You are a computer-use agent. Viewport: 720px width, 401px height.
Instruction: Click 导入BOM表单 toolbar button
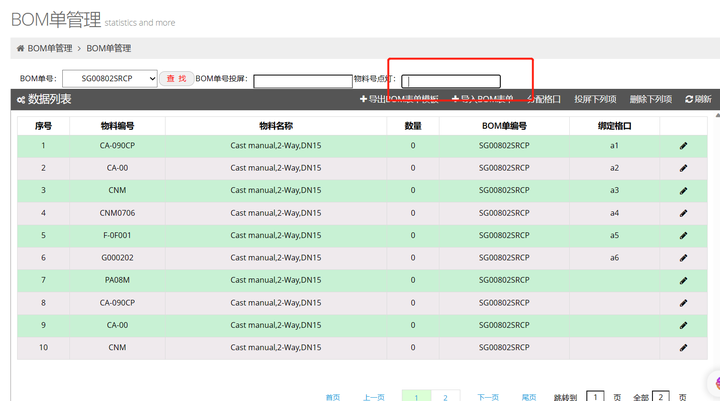coord(483,99)
